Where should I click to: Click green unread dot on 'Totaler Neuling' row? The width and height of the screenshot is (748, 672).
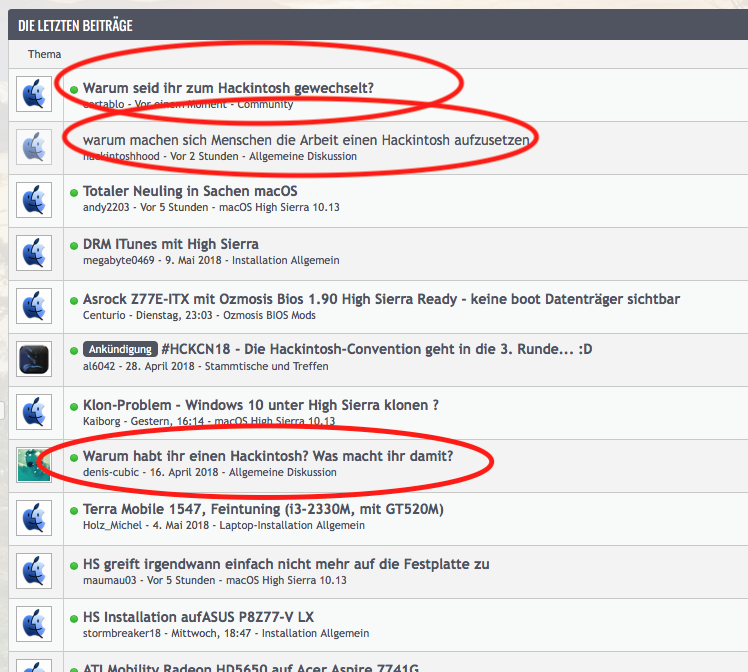(x=74, y=193)
